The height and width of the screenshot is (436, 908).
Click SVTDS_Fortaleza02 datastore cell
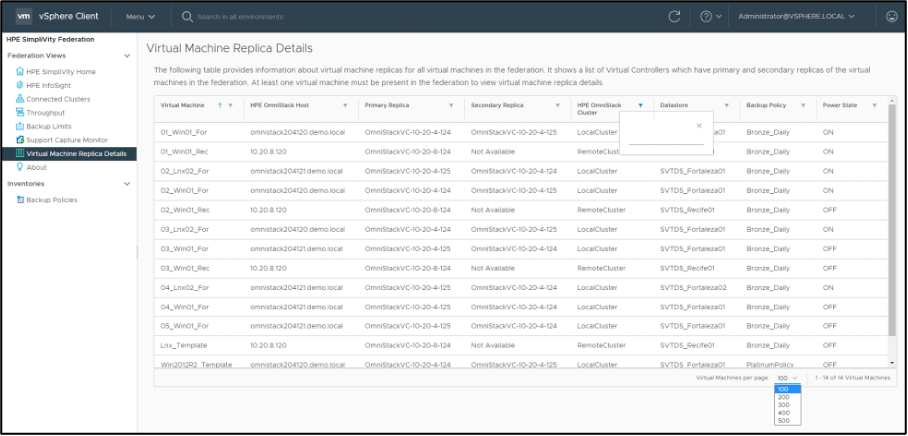click(693, 287)
